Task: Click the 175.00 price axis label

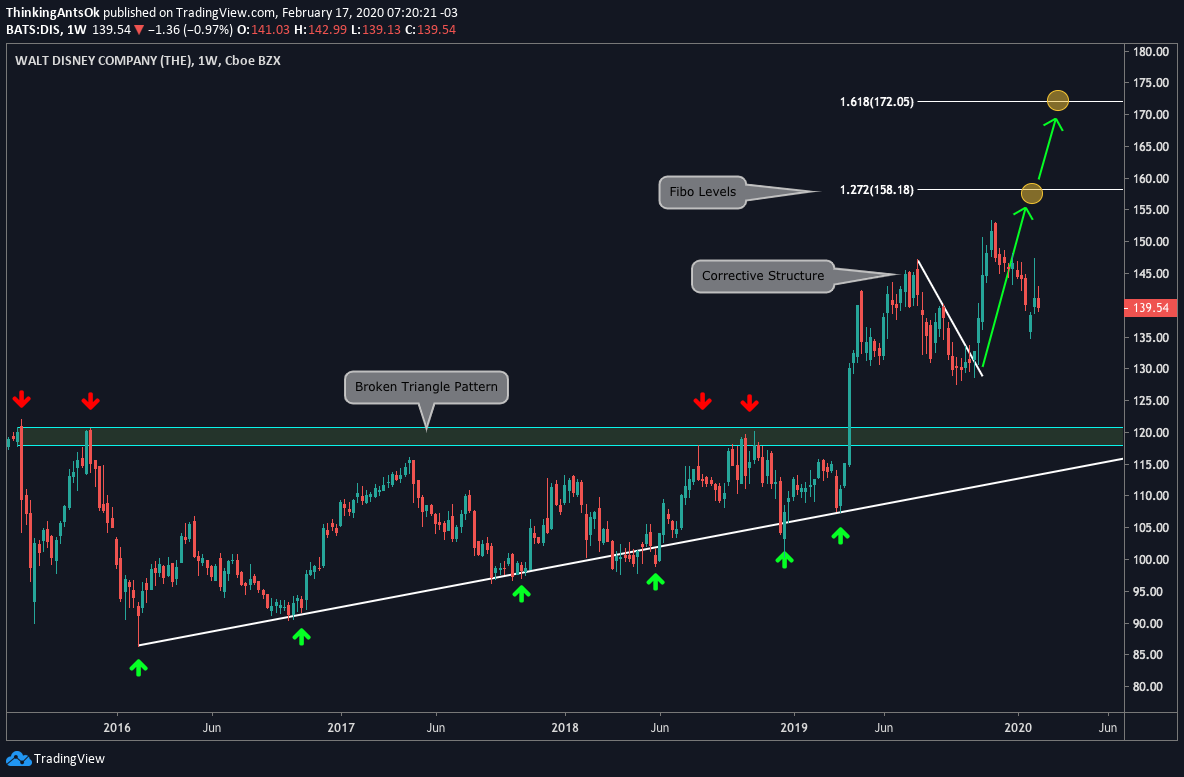Action: [x=1151, y=83]
